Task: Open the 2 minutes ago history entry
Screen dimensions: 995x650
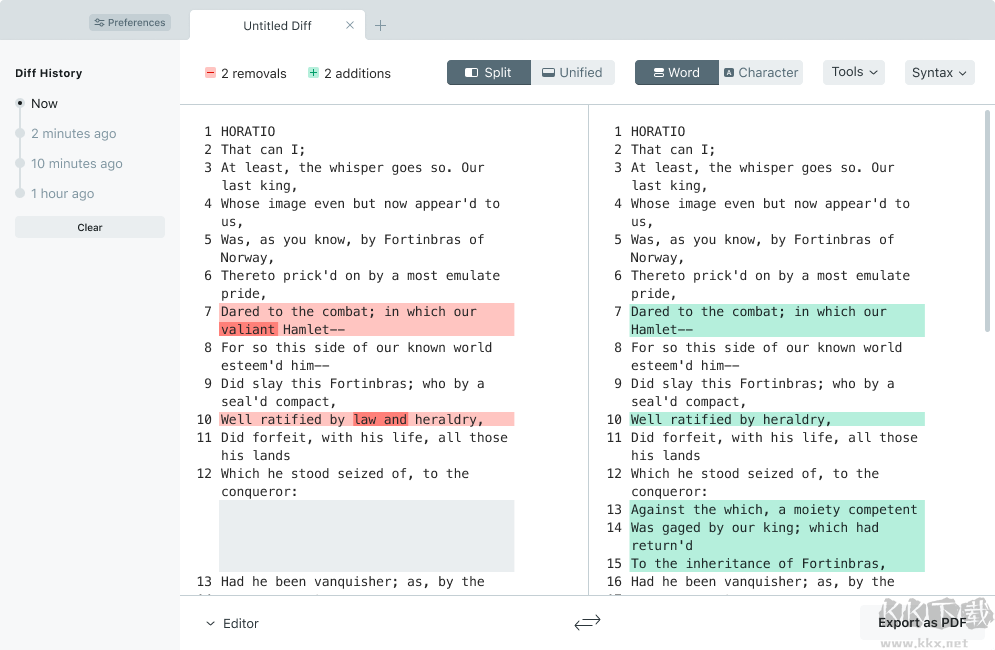Action: (x=73, y=133)
